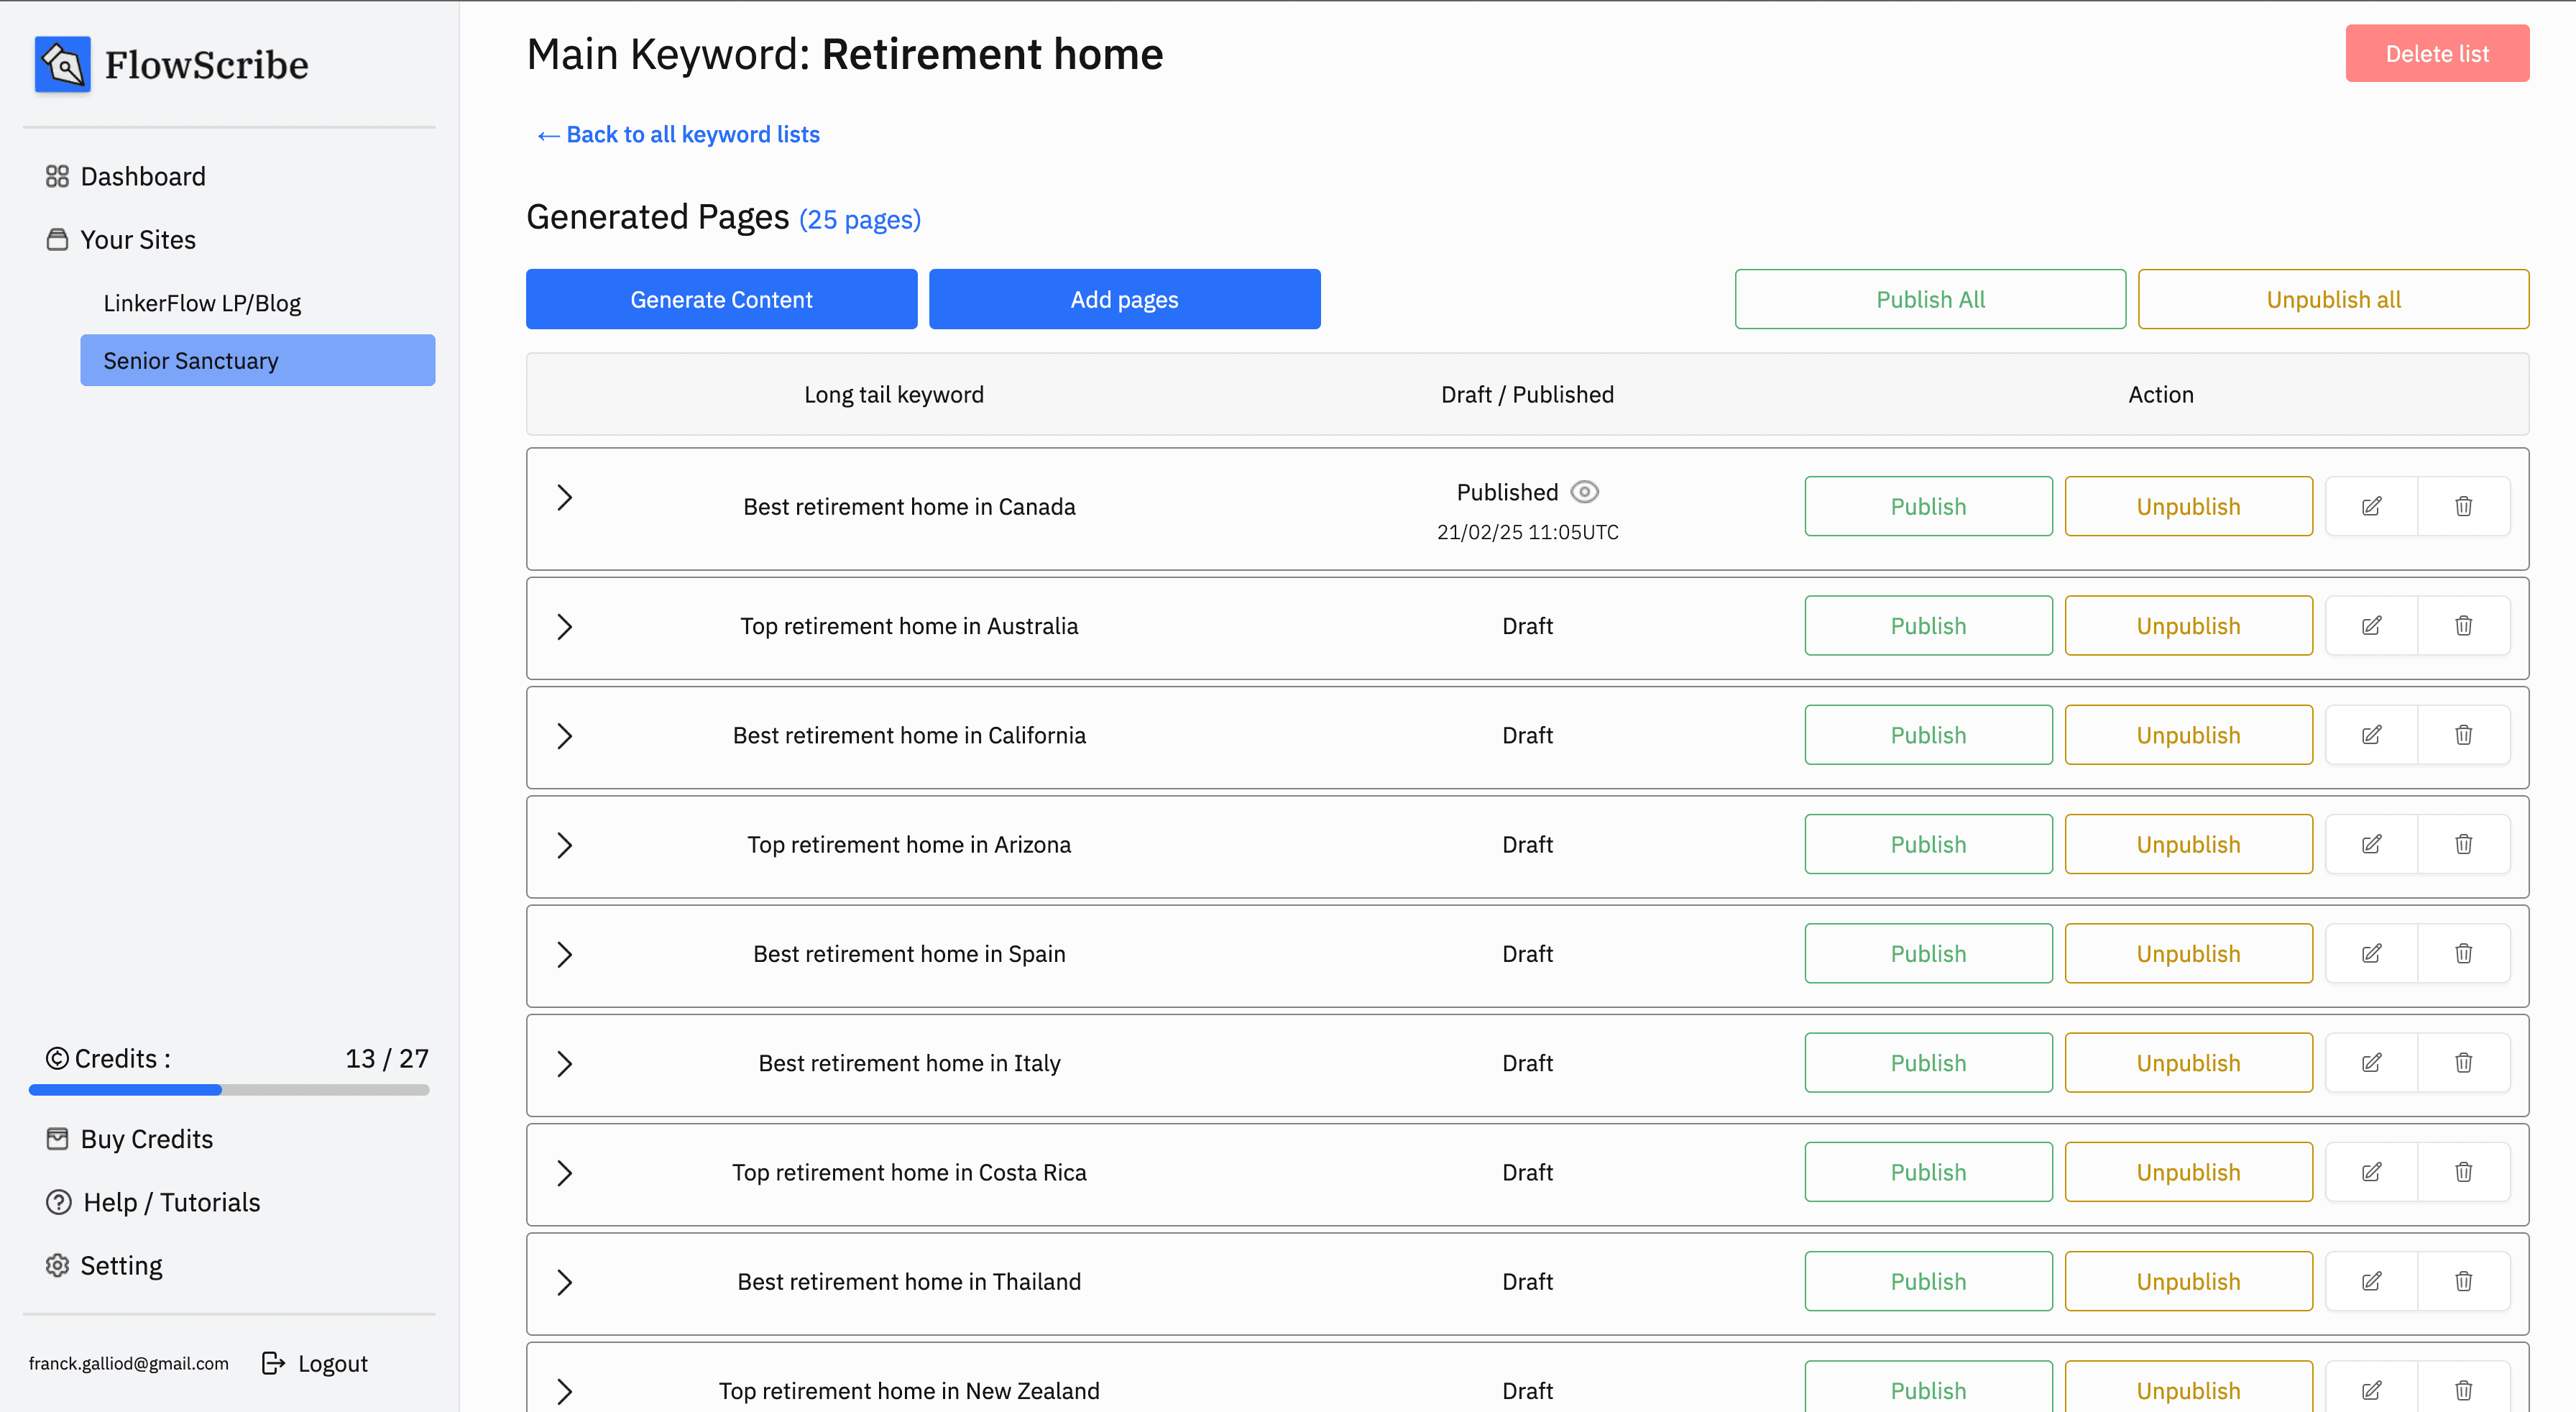Screen dimensions: 2576x1412
Task: Unpublish the Best retirement home in Spain page
Action: (x=2188, y=953)
